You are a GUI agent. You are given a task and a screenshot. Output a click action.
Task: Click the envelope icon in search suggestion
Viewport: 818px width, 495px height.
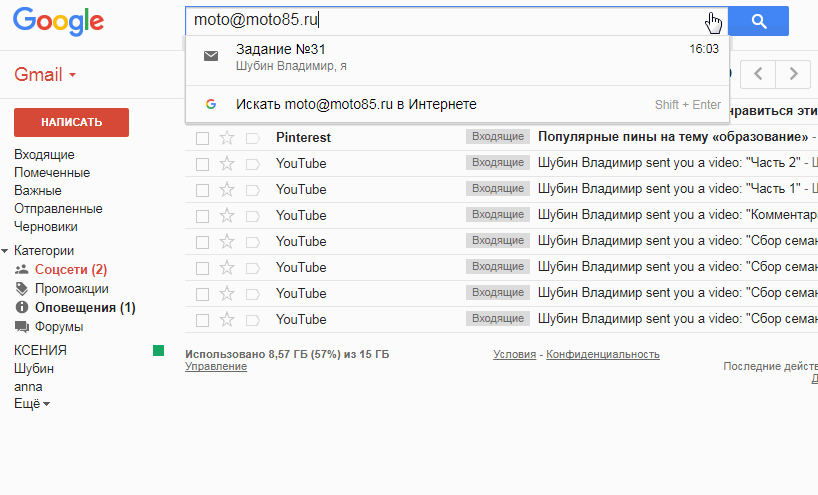pos(211,56)
